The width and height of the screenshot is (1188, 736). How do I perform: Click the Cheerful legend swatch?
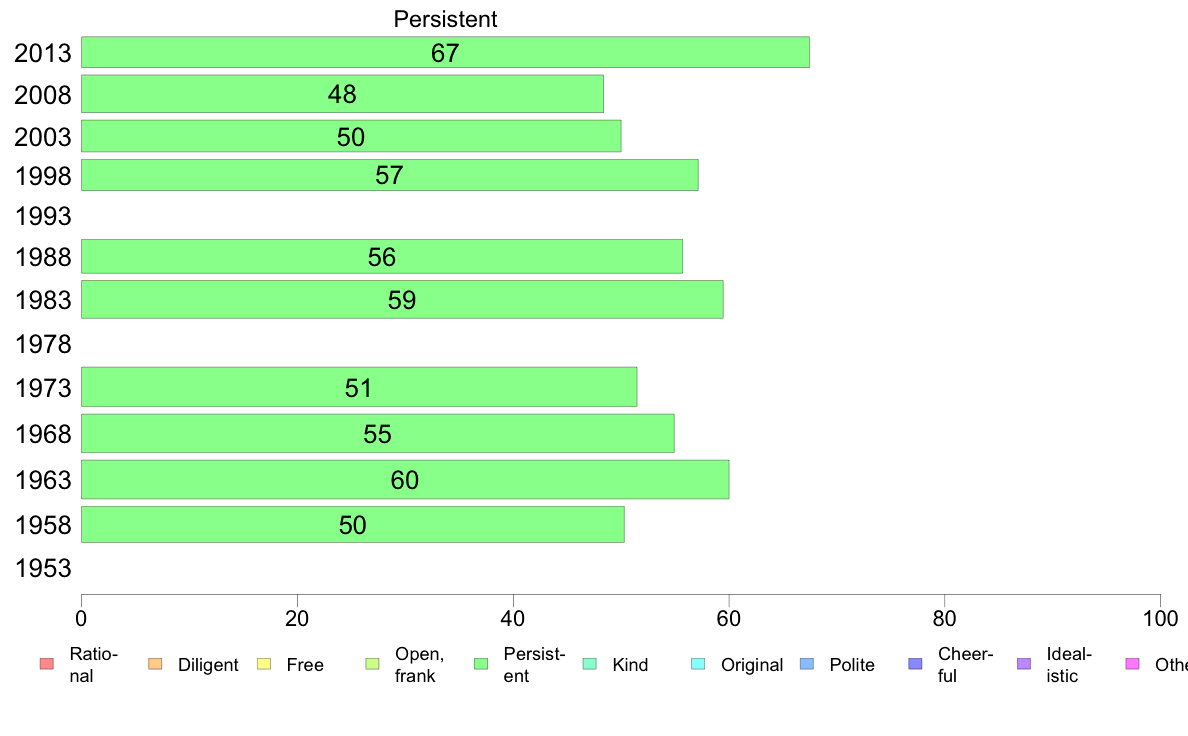click(x=915, y=664)
